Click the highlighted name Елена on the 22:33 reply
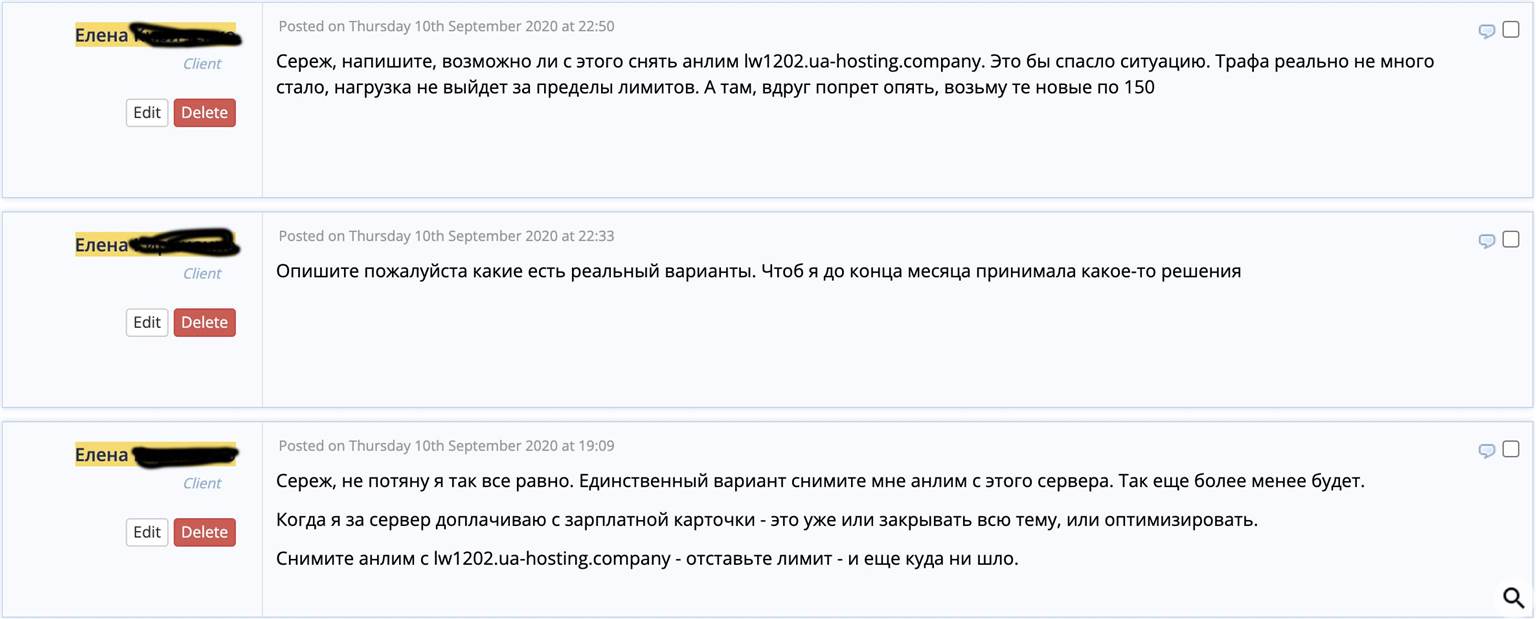The width and height of the screenshot is (1536, 619). (102, 245)
